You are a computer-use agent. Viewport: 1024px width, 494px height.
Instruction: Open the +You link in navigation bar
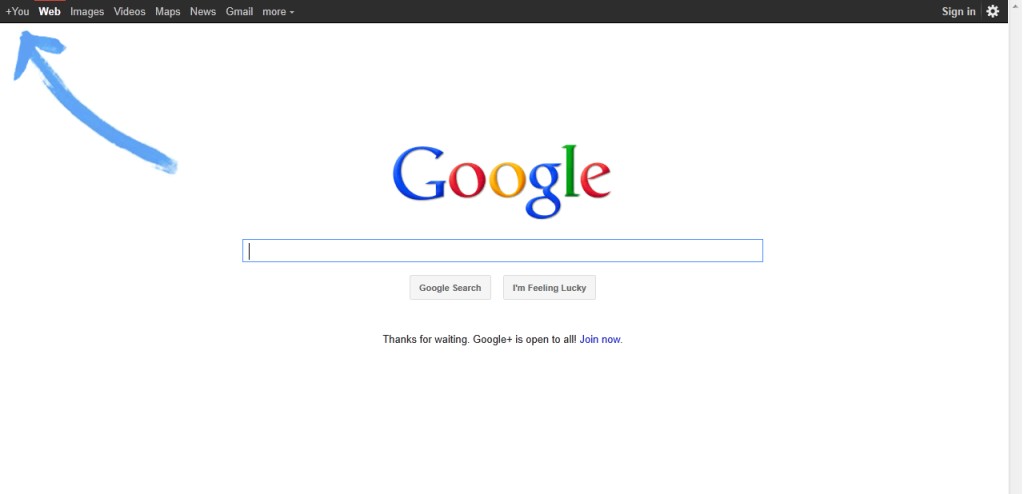(x=18, y=12)
